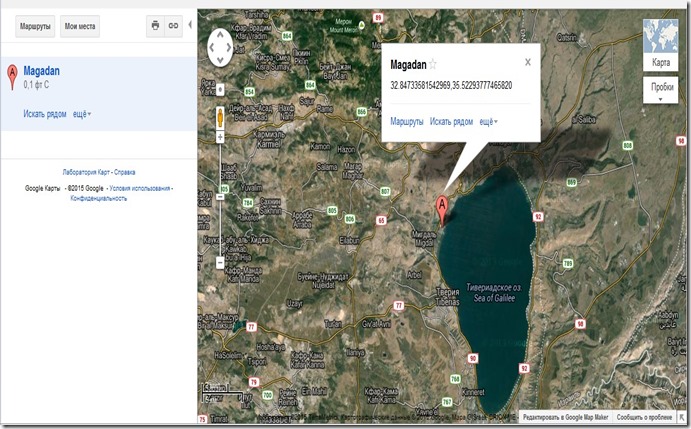Image resolution: width=691 pixels, height=429 pixels.
Task: Collapse the side panel arrow
Action: point(190,25)
